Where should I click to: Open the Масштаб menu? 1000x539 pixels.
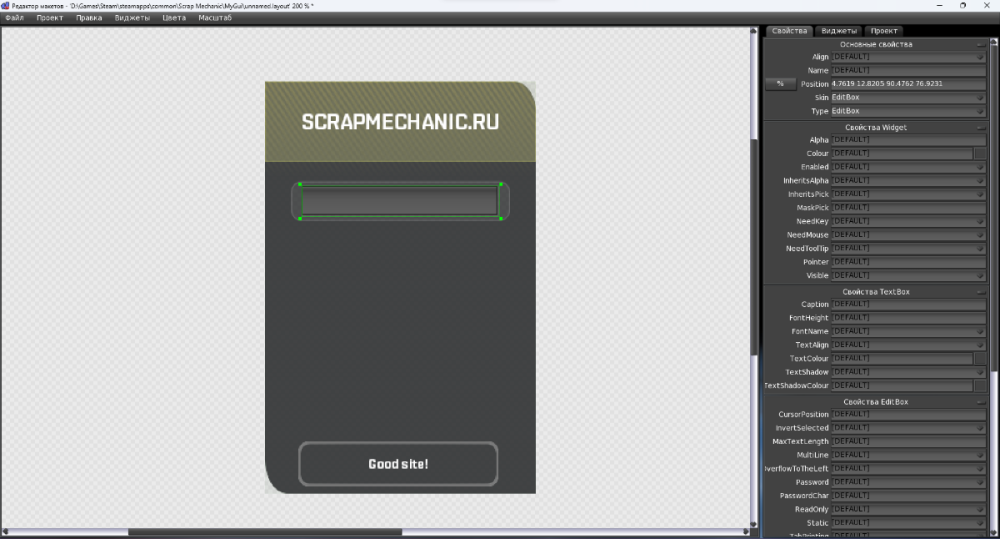[x=215, y=18]
